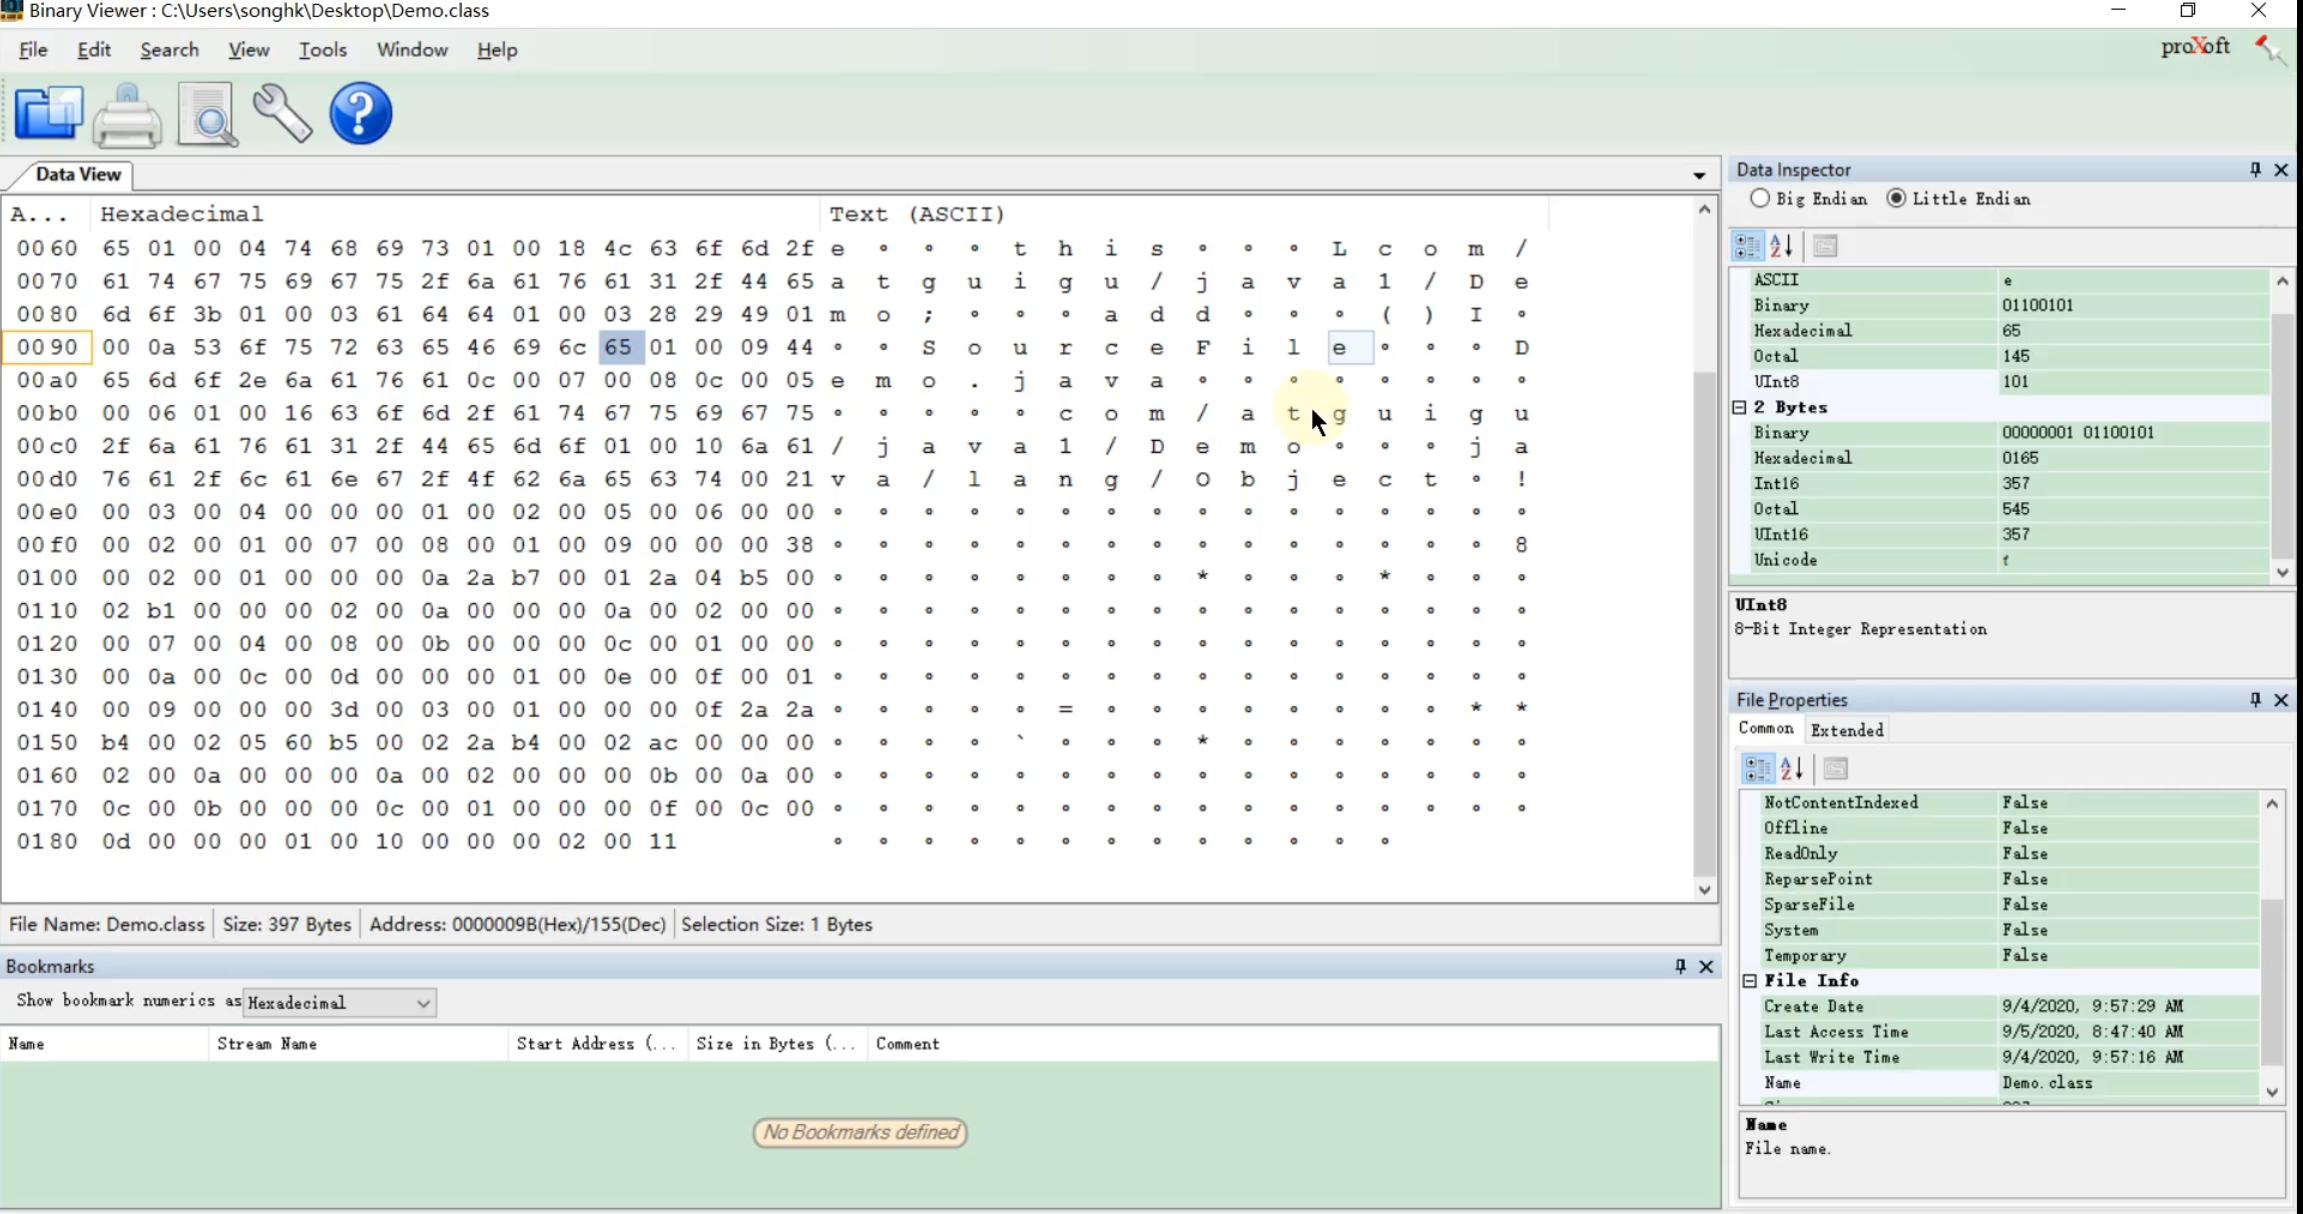Viewport: 2303px width, 1214px height.
Task: Click the File Properties scroll up arrow
Action: [x=2272, y=803]
